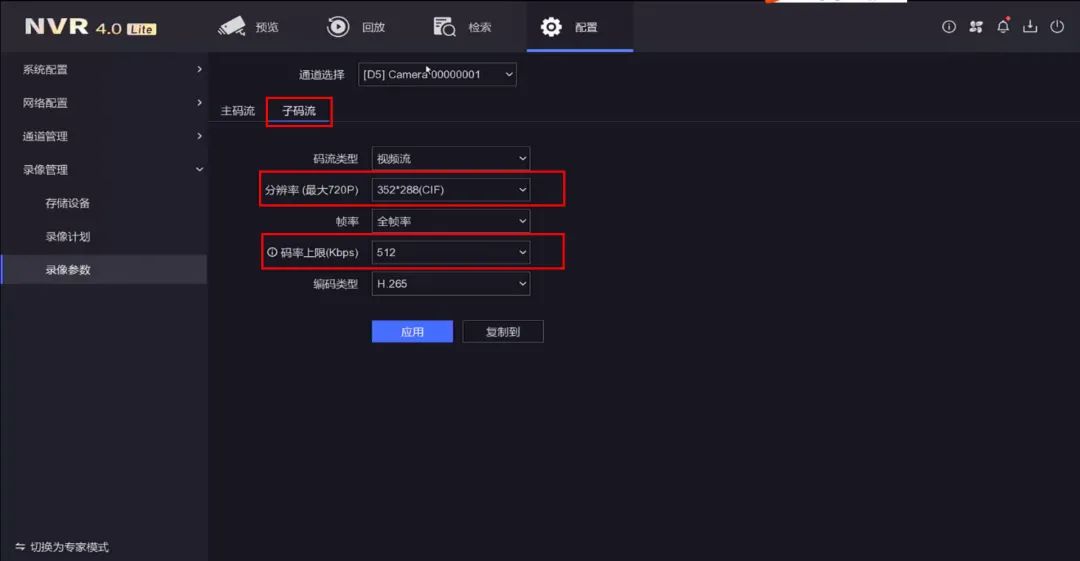The width and height of the screenshot is (1080, 561).
Task: Open the search (检索) page
Action: tap(462, 27)
